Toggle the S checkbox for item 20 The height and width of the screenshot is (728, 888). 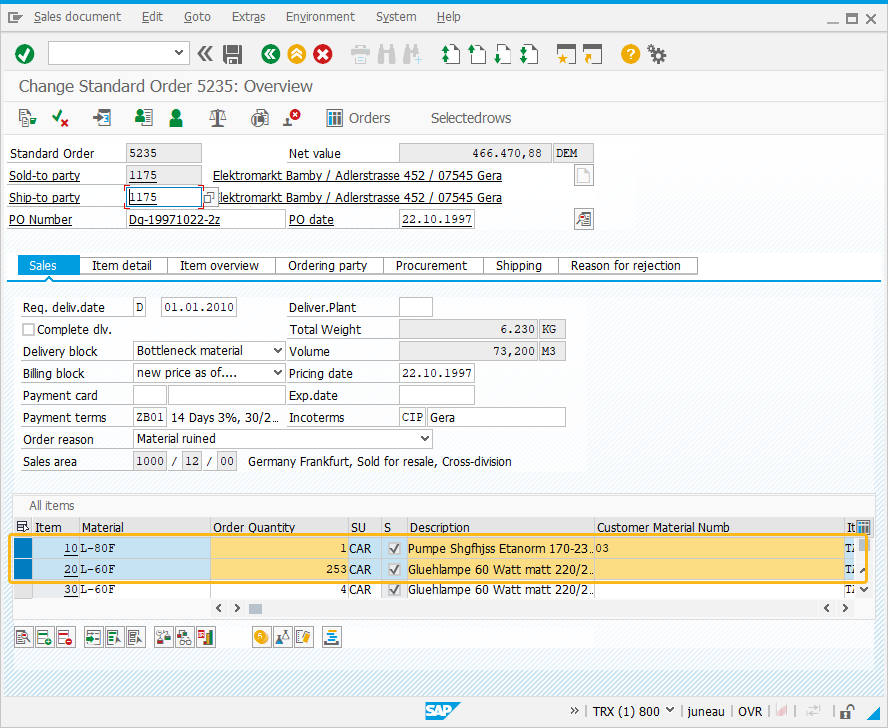coord(394,569)
